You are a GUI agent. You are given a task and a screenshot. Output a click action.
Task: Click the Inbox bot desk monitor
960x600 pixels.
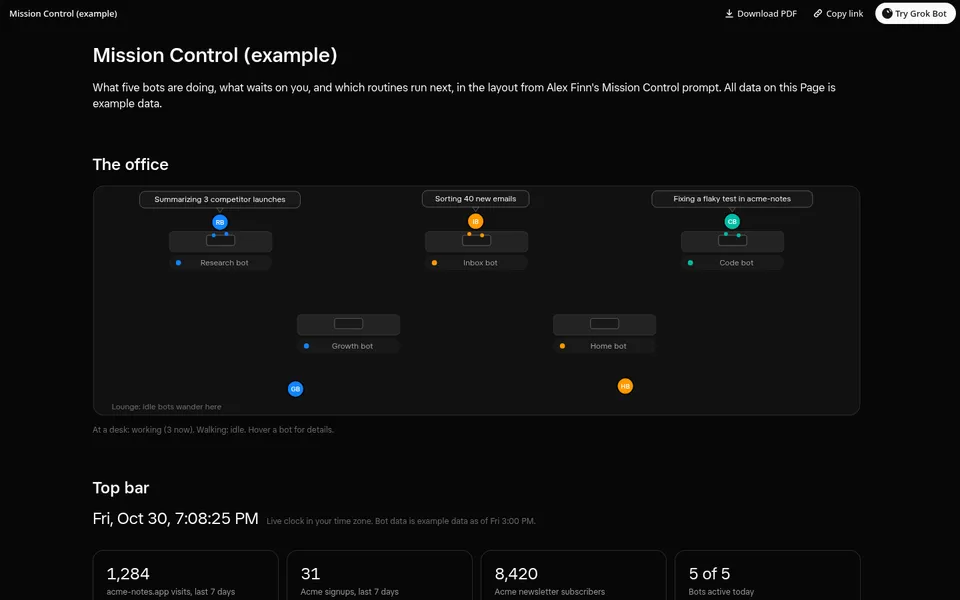[x=476, y=241]
